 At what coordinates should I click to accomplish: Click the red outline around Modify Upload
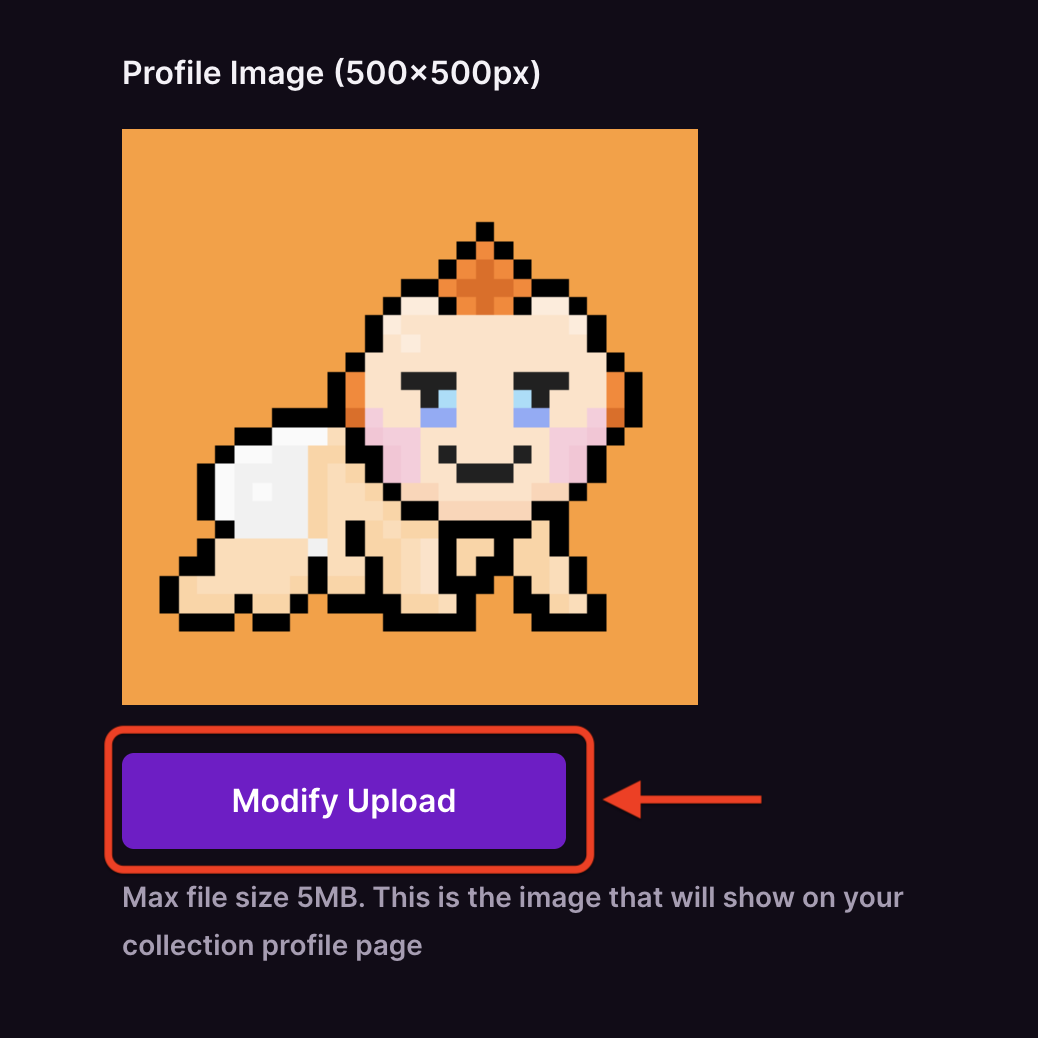pyautogui.click(x=349, y=729)
